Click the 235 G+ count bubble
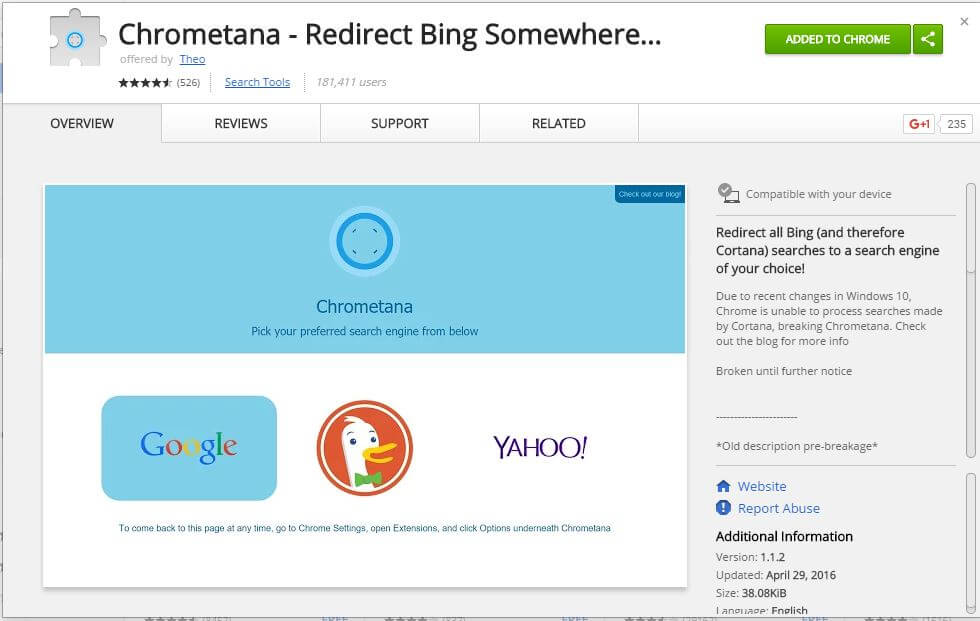Screen dimensions: 980x621 click(956, 124)
